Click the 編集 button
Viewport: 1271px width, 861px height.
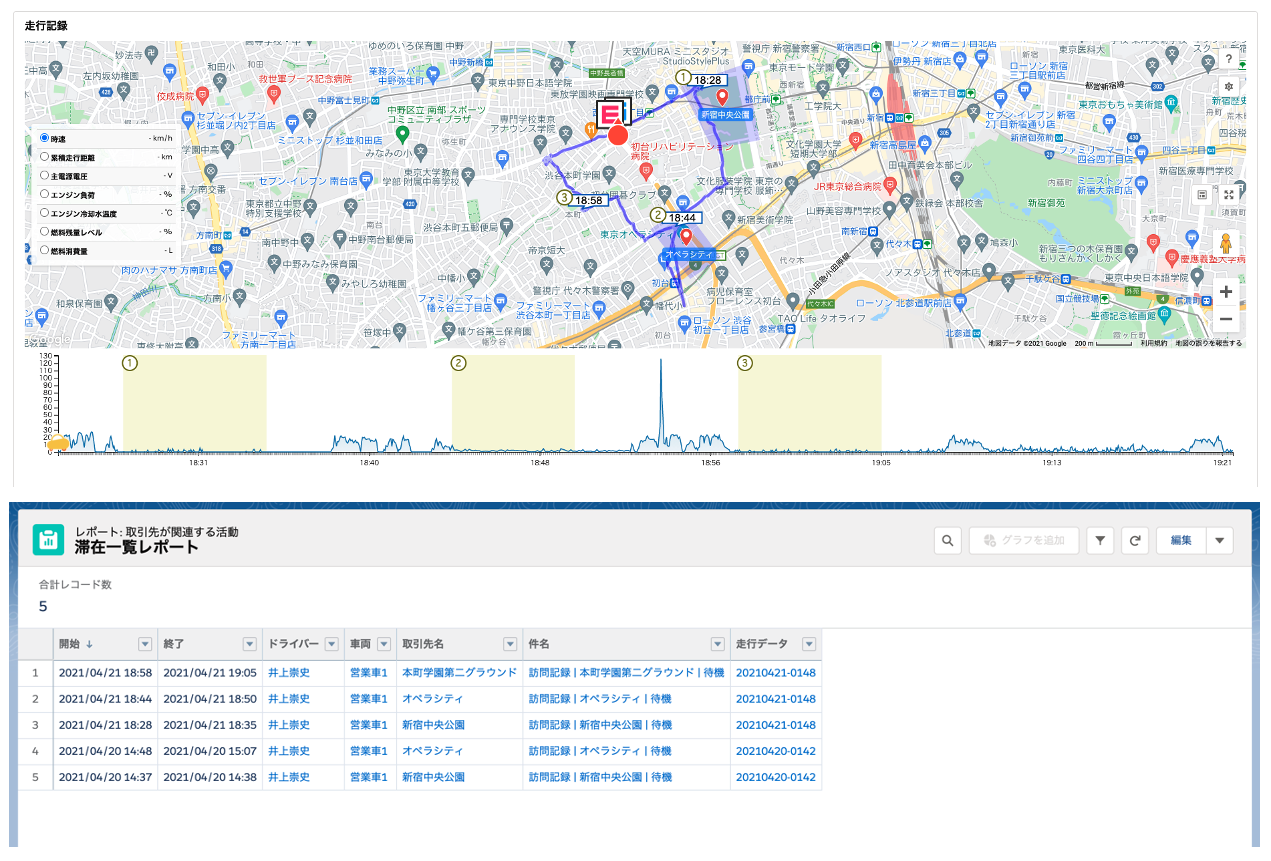coord(1181,541)
